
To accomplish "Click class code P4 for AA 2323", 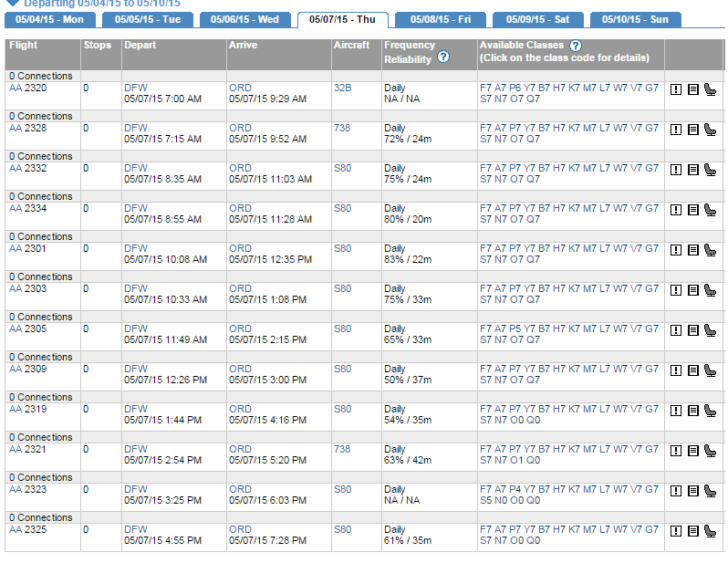I will (515, 489).
